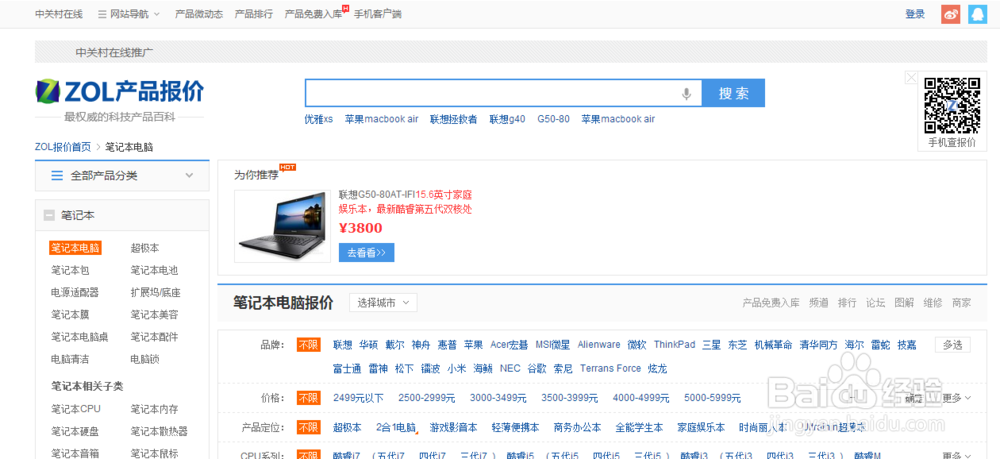Filter by brand 苹果

[473, 345]
